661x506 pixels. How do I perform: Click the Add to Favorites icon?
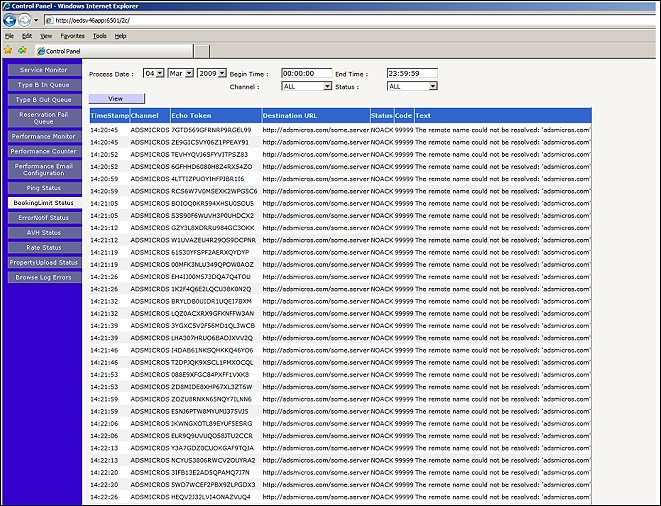coord(20,49)
